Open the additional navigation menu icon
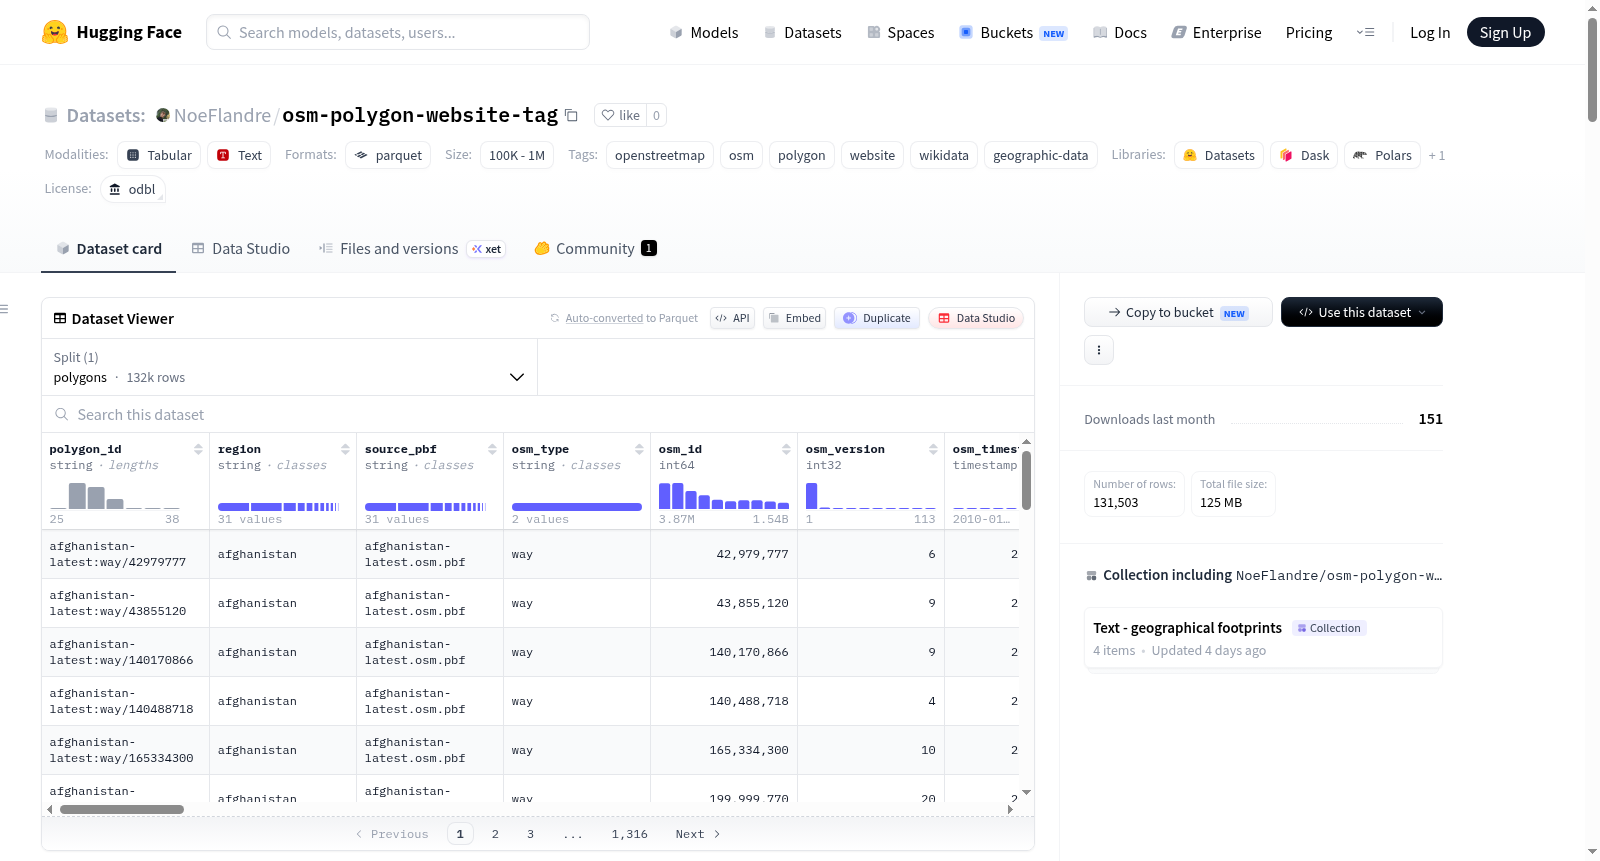The image size is (1600, 861). [1365, 32]
